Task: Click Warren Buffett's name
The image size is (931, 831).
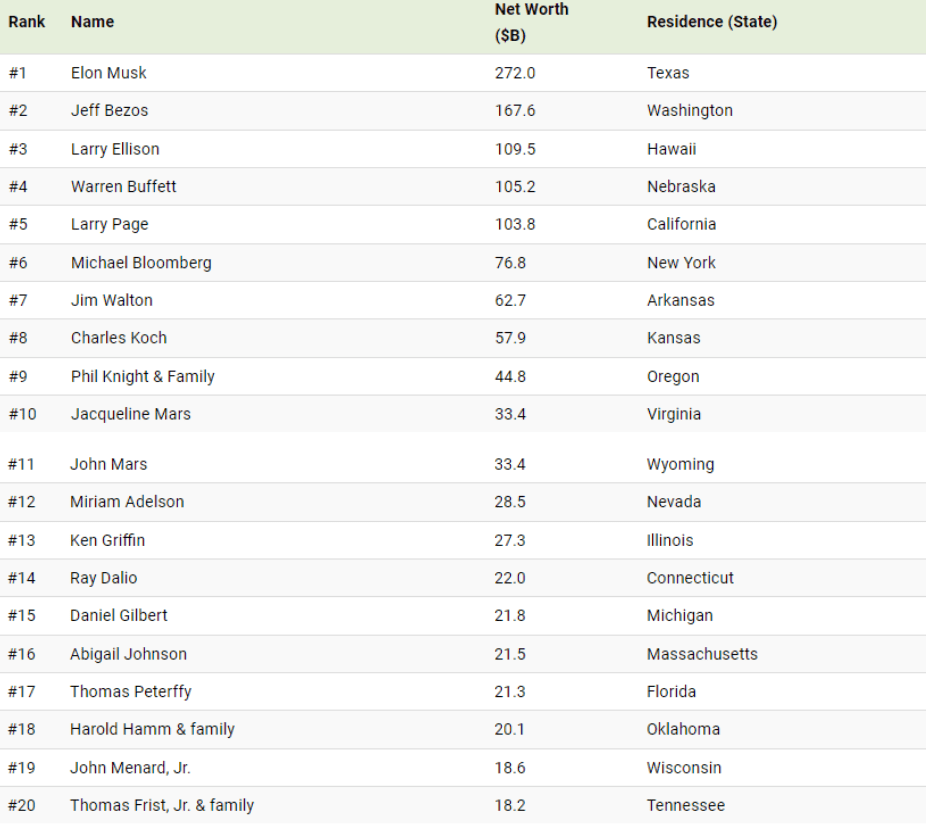Action: (x=123, y=187)
